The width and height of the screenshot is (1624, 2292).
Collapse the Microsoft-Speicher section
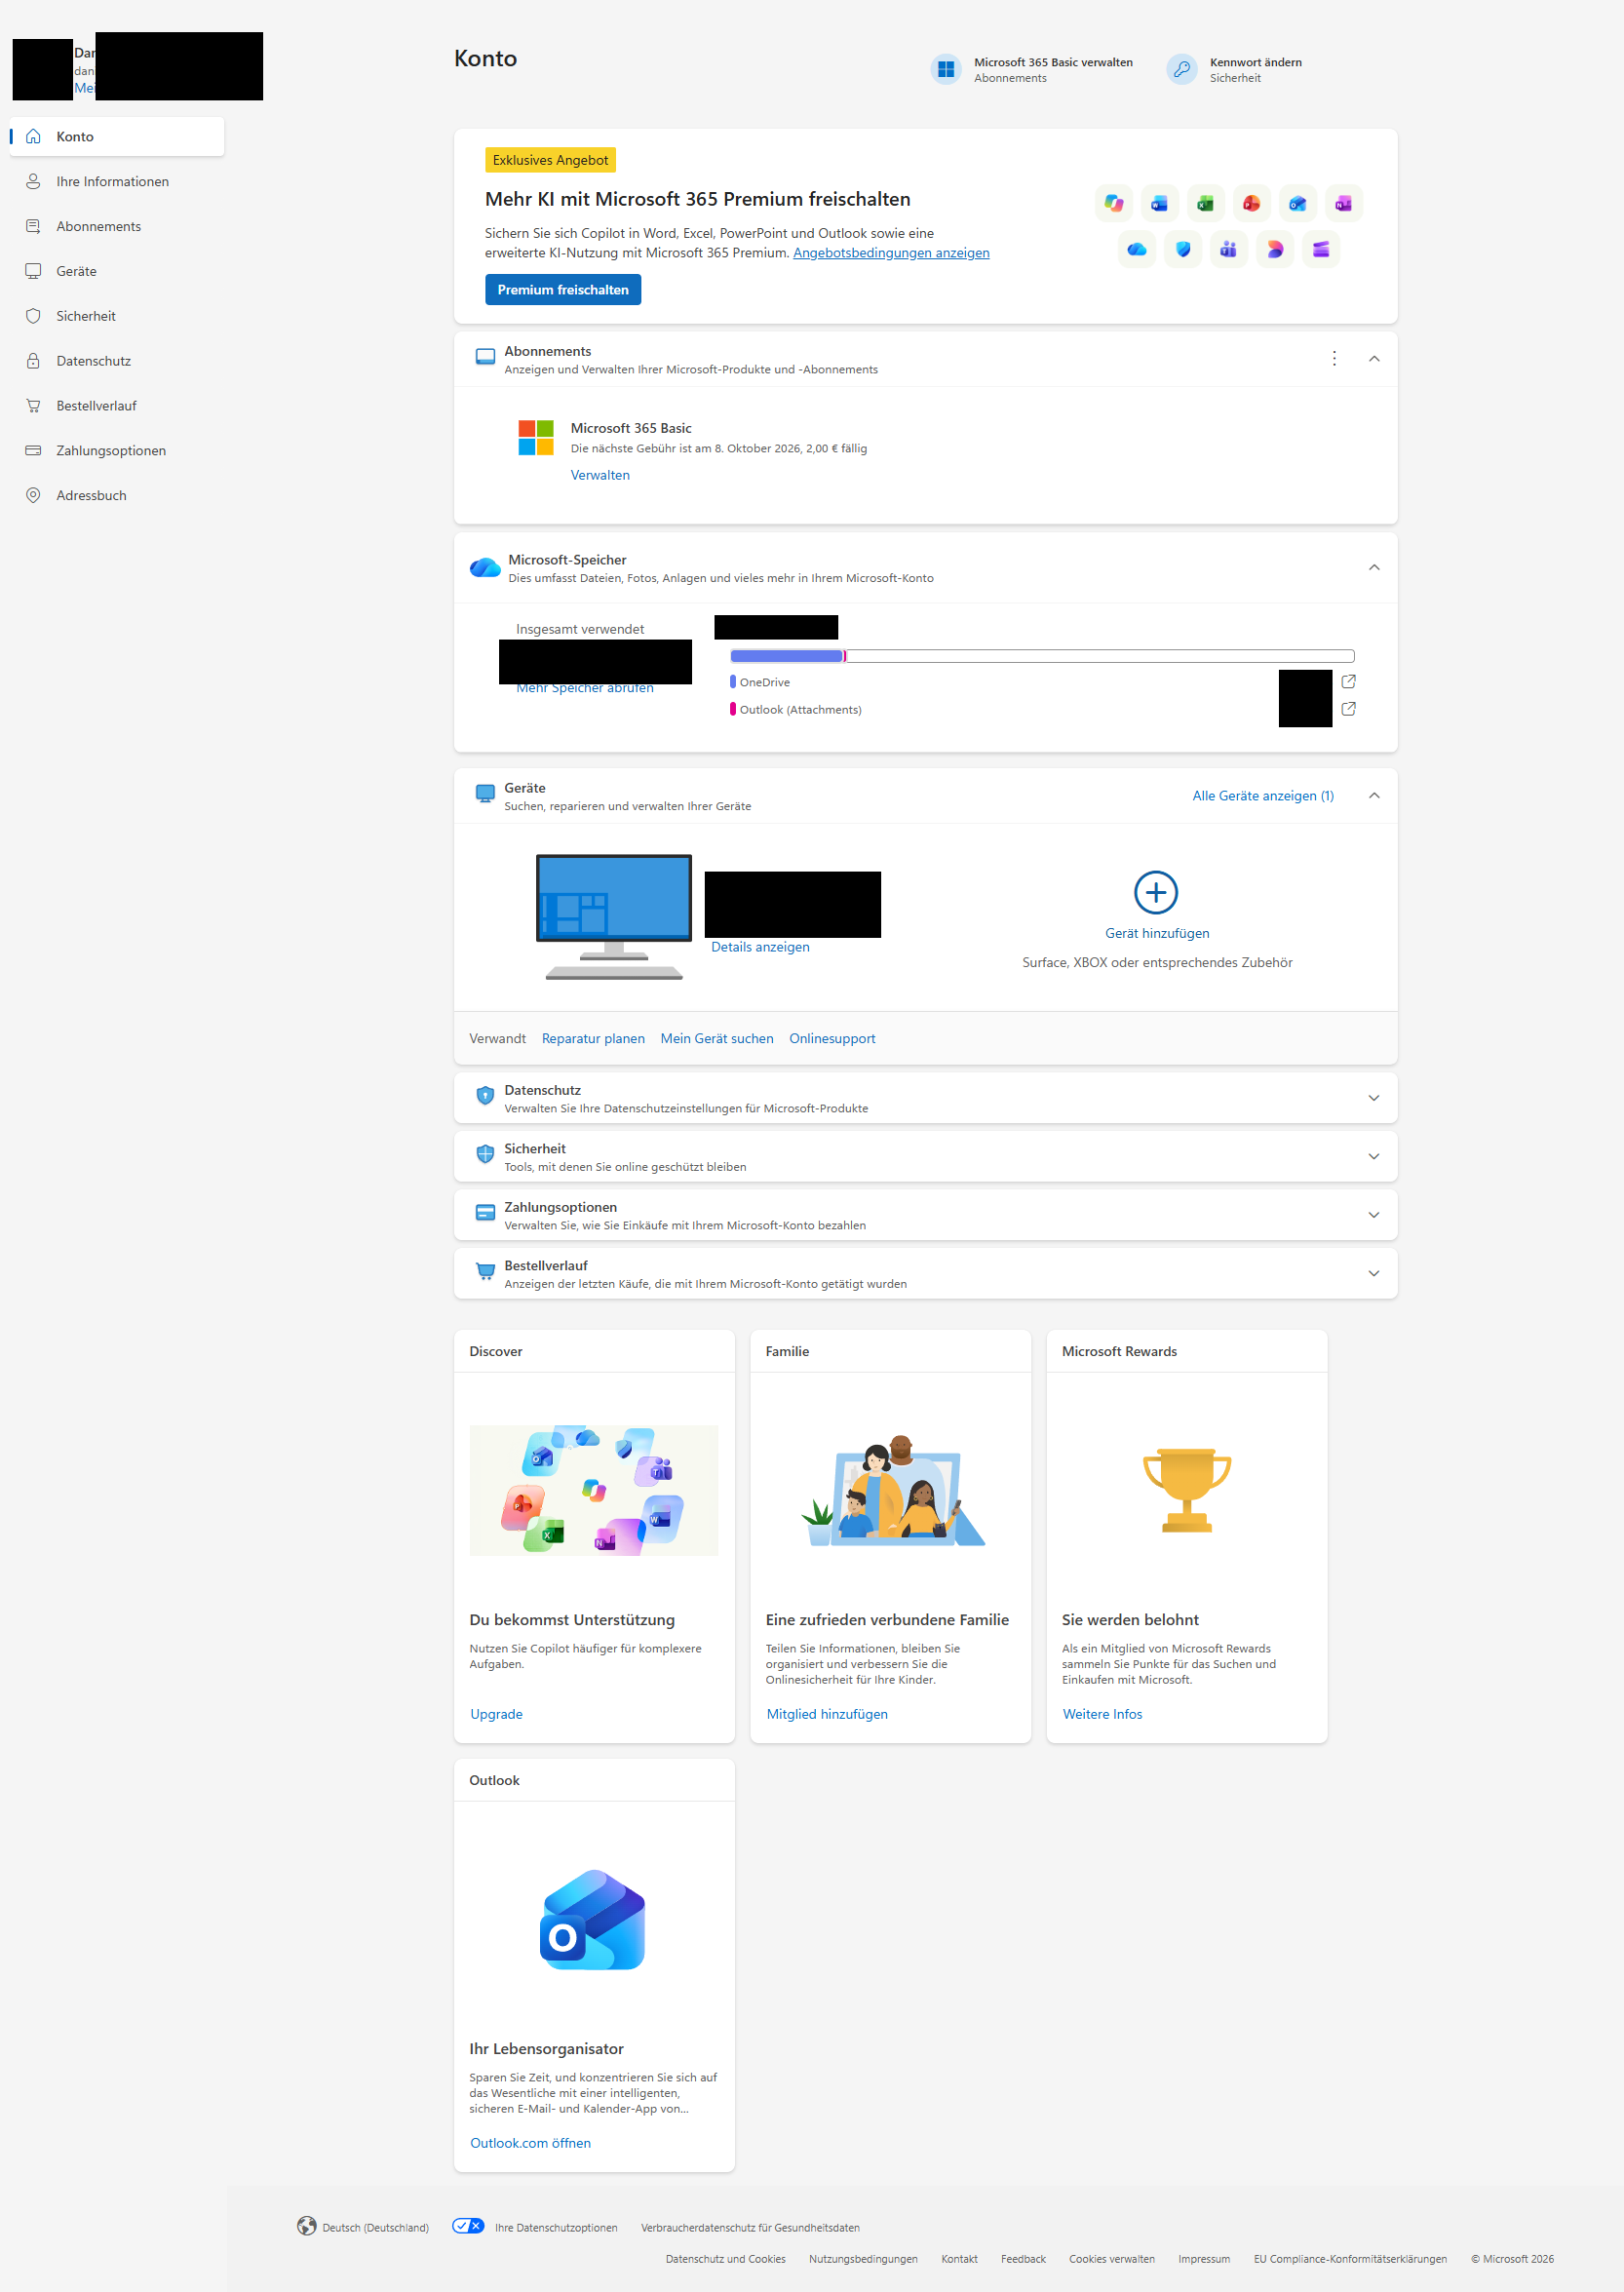pos(1374,568)
